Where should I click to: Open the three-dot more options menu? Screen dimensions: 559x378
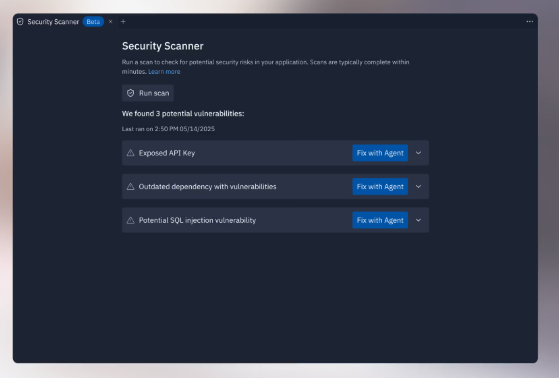[529, 22]
